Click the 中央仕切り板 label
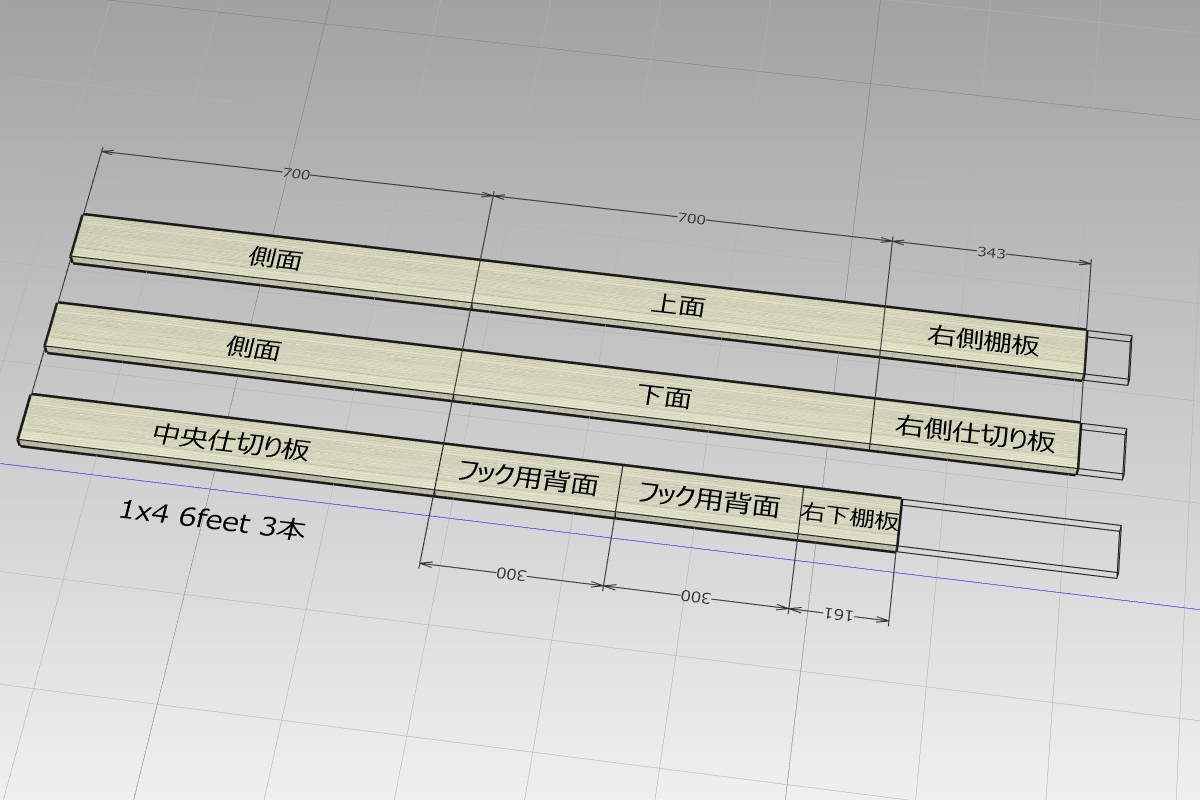This screenshot has width=1200, height=800. [231, 441]
